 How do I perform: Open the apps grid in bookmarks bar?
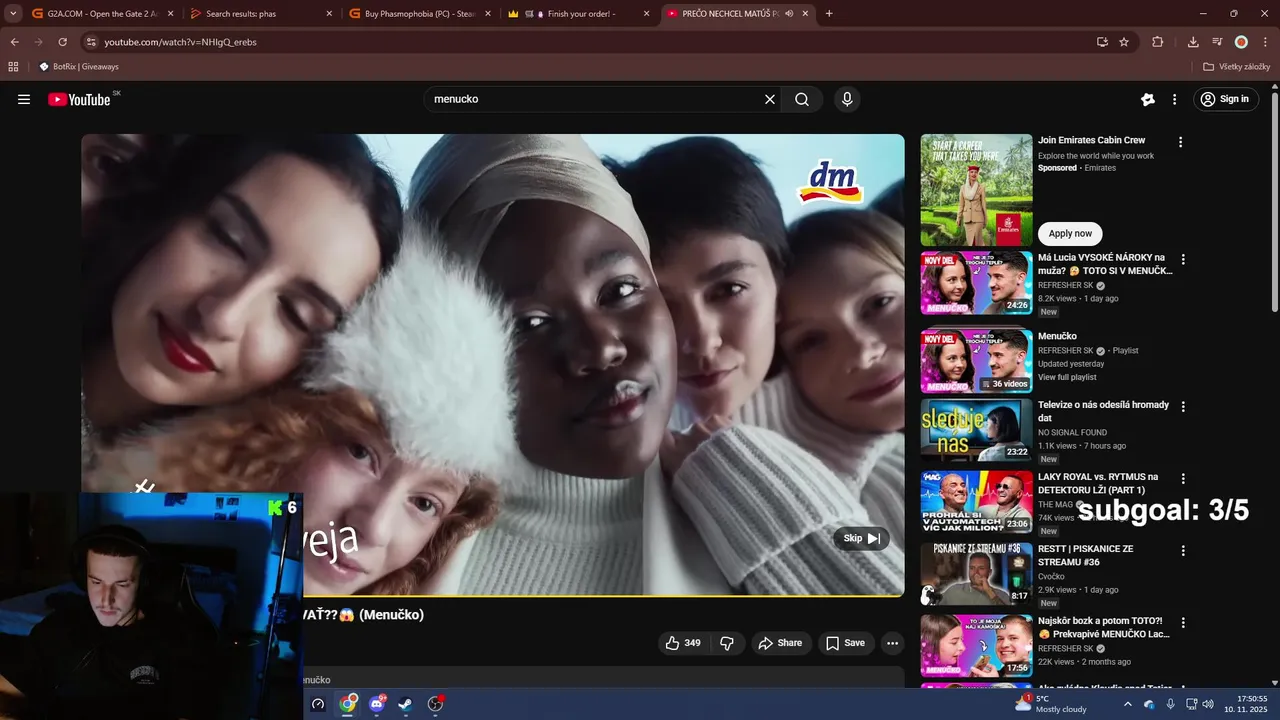click(x=13, y=67)
